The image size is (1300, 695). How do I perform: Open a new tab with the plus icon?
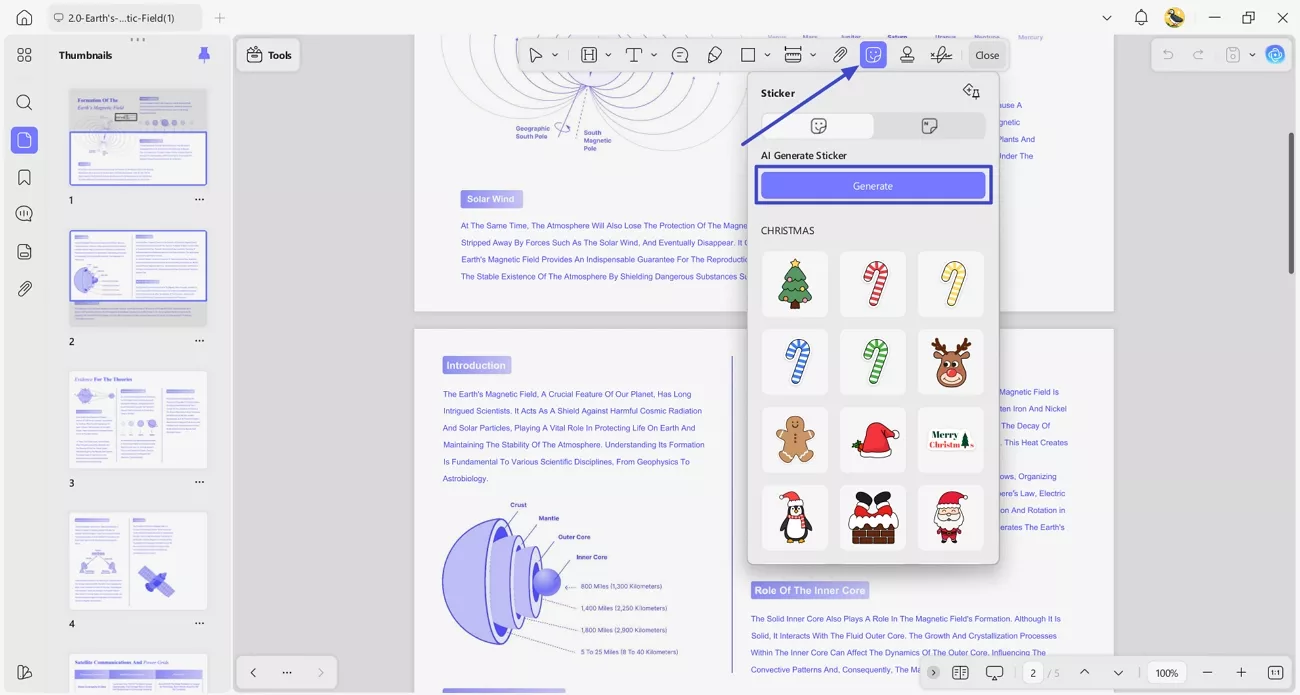click(220, 18)
